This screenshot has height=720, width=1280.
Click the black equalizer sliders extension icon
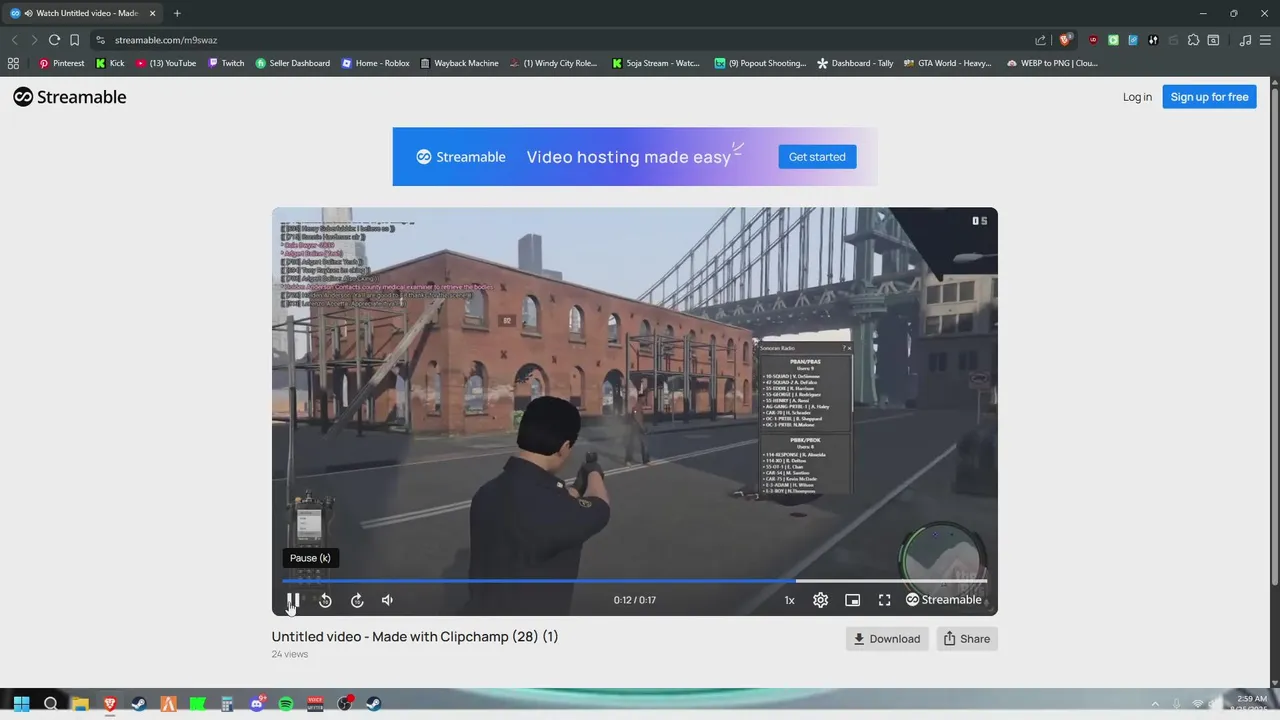(1153, 40)
